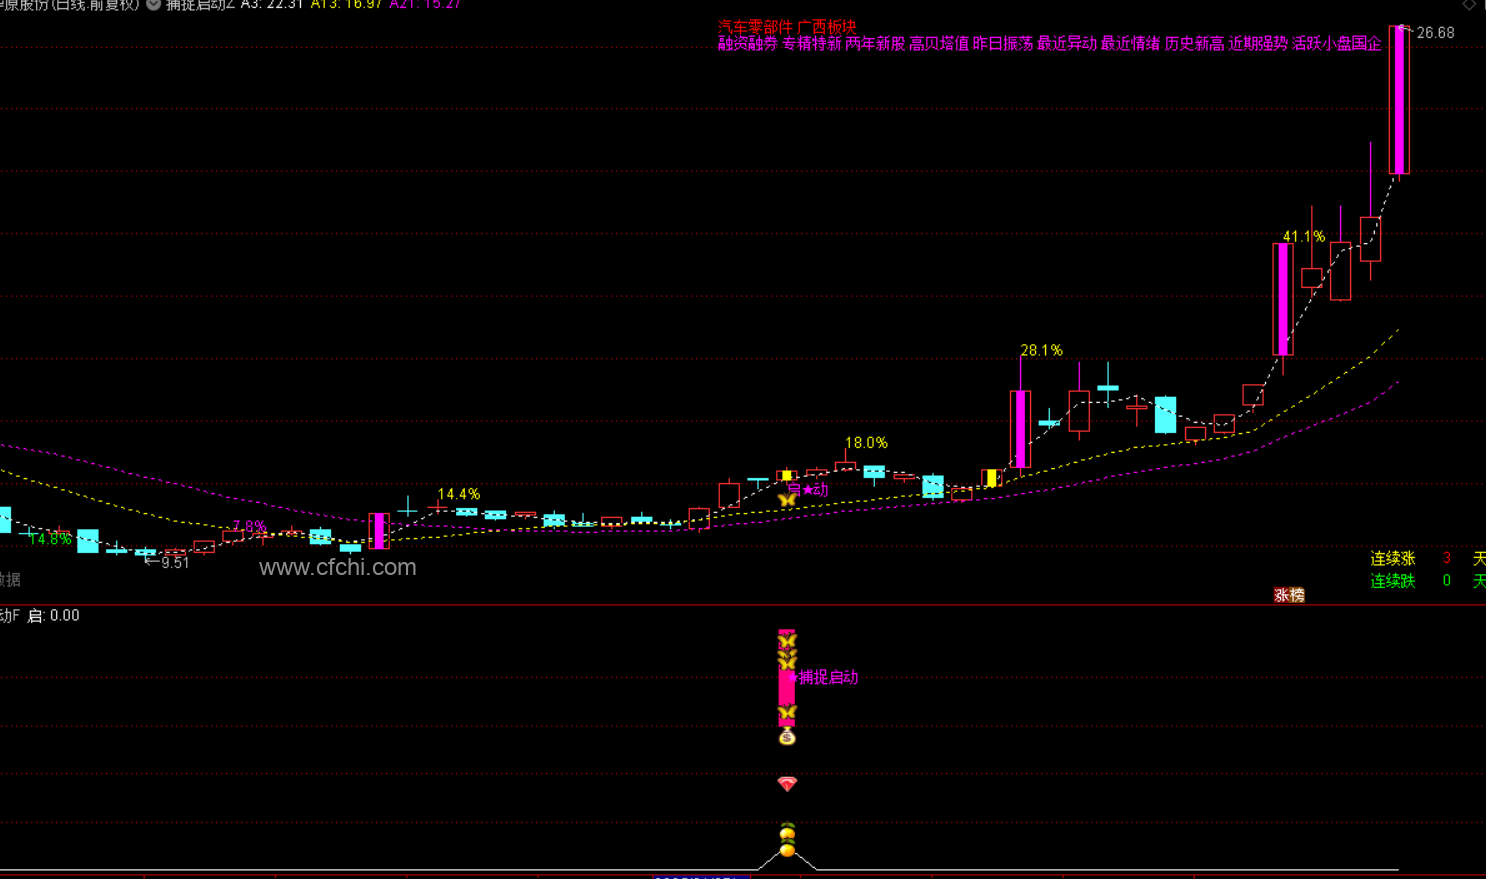The width and height of the screenshot is (1486, 879).
Task: Click the 近期强势 concept tag
Action: (x=1258, y=43)
